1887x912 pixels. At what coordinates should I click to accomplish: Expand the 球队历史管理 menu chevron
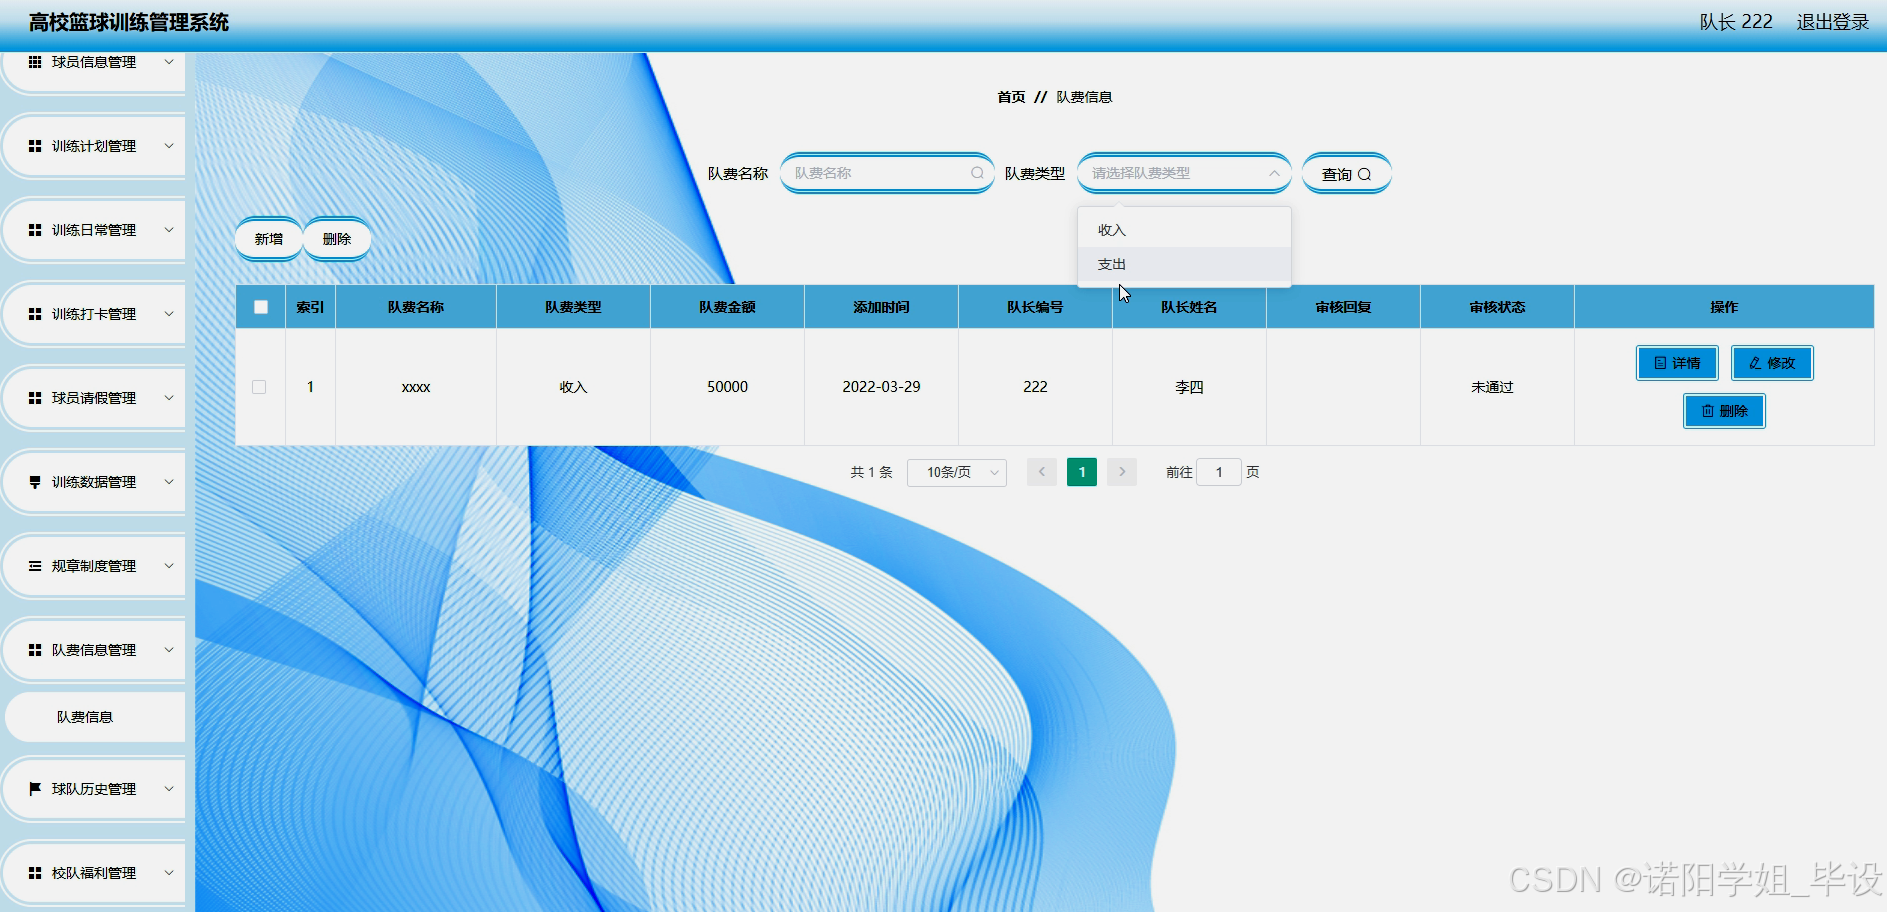(169, 789)
